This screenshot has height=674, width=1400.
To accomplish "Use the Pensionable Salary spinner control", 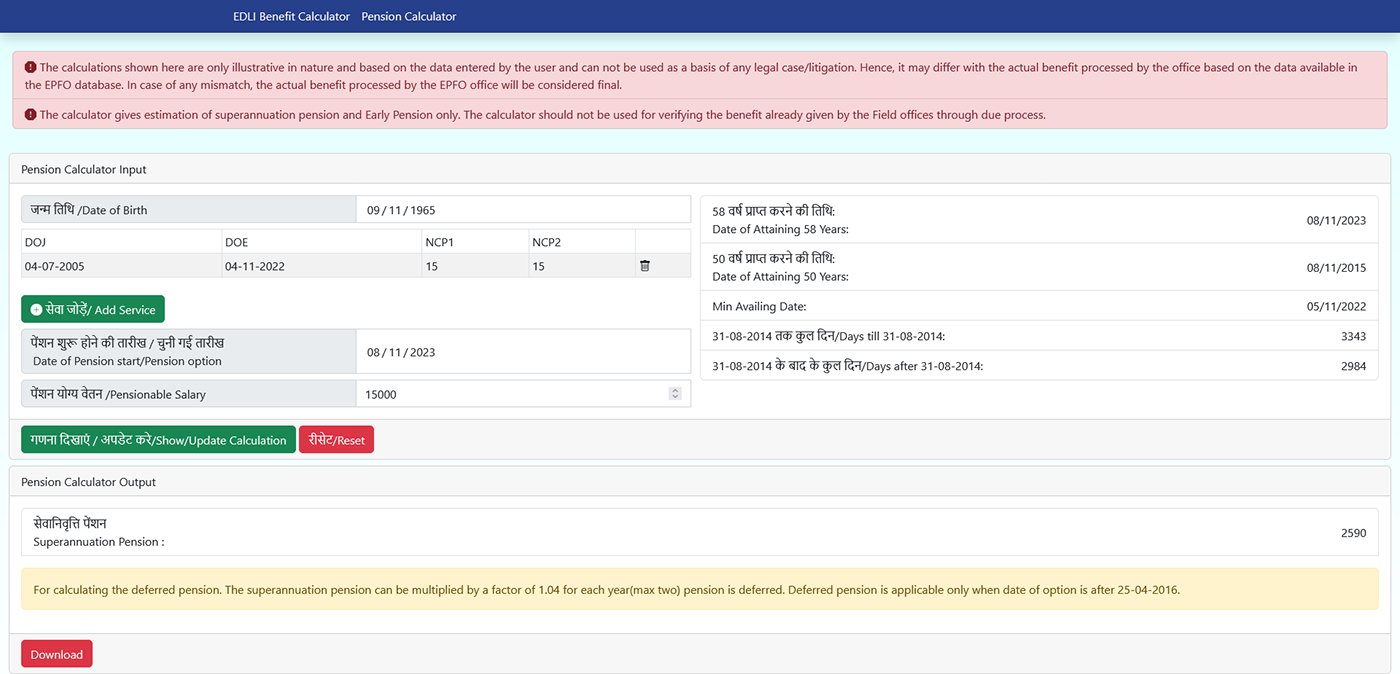I will coord(675,394).
